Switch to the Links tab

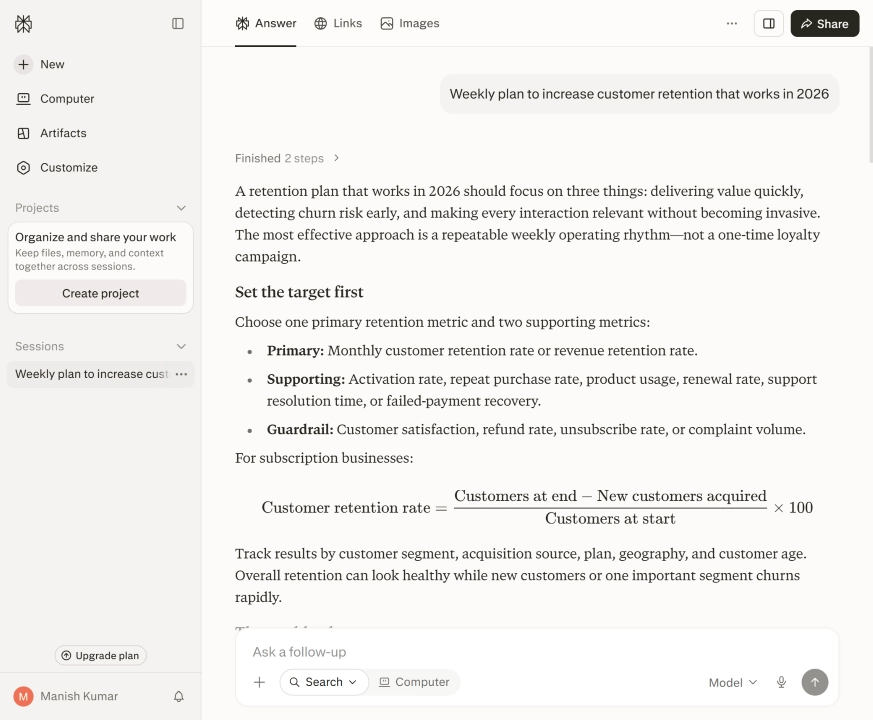point(338,23)
